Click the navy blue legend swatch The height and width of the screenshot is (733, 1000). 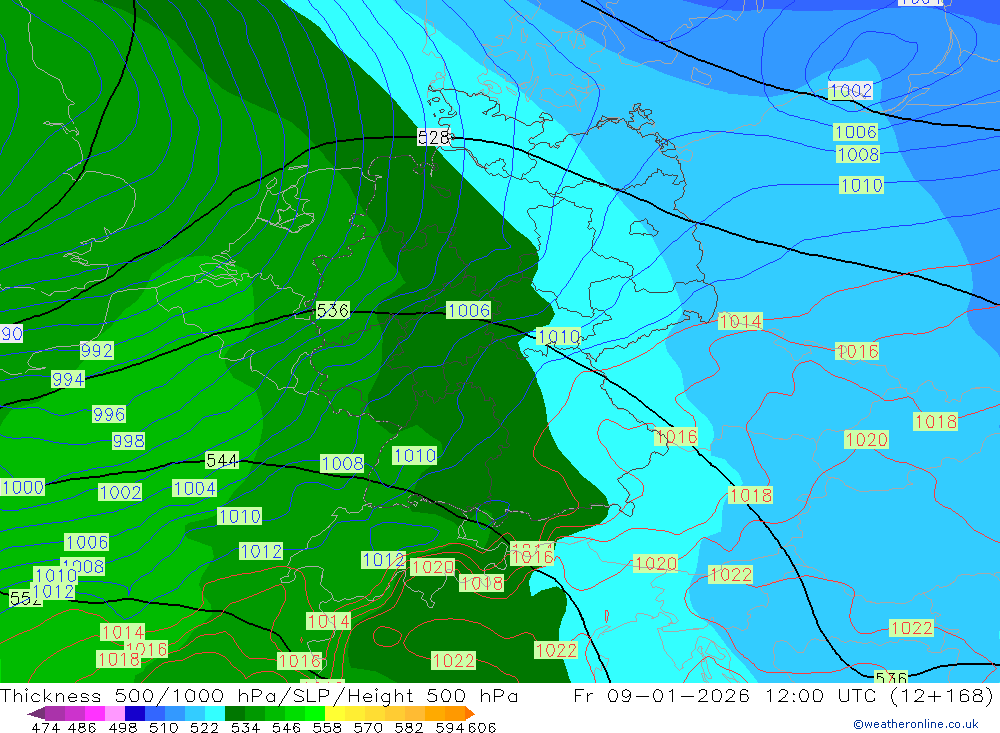click(x=135, y=713)
